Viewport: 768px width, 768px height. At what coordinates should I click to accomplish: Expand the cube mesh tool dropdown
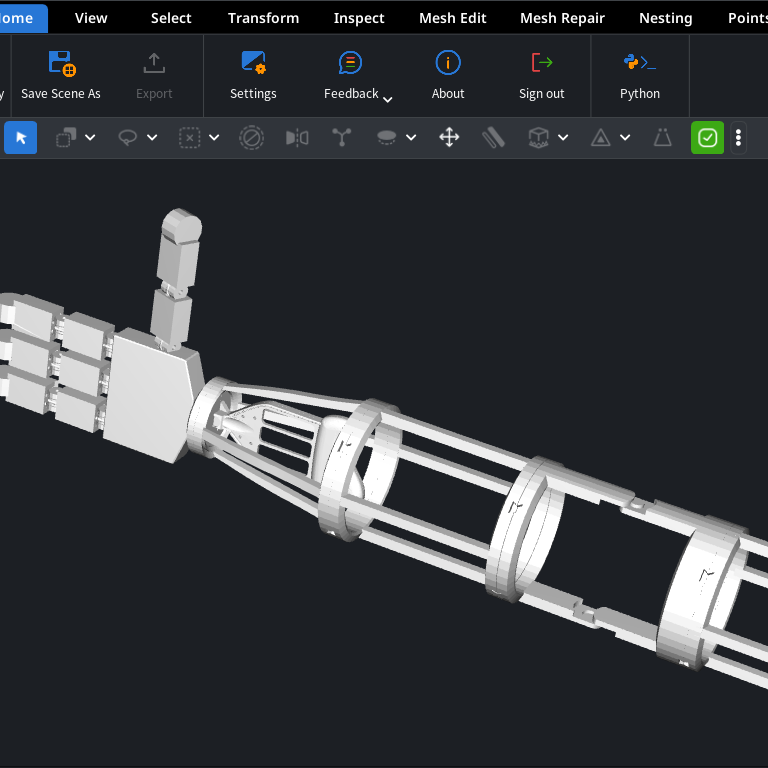point(563,138)
